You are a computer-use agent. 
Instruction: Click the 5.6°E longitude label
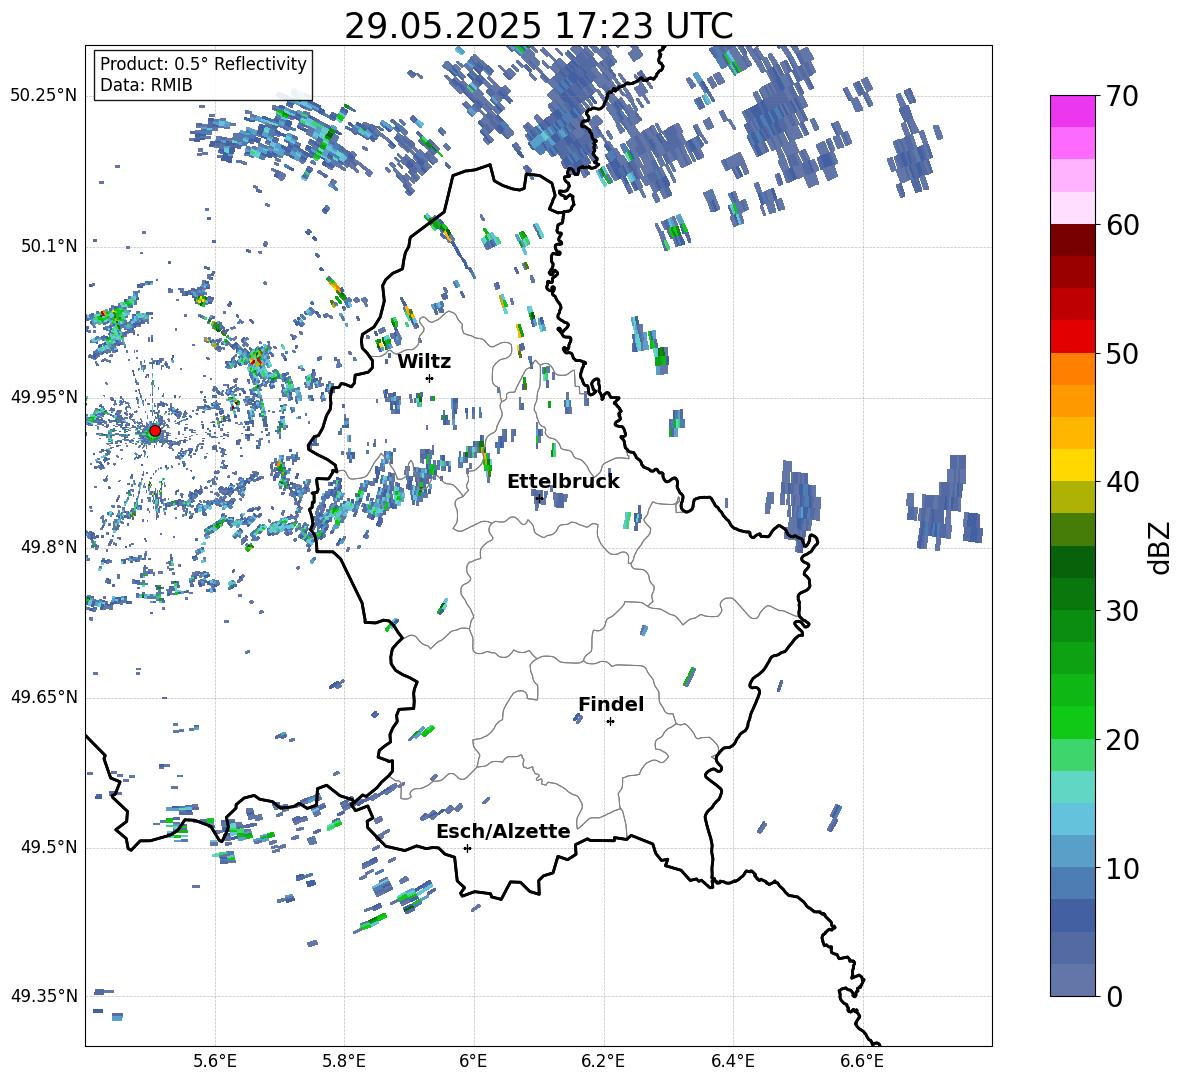[215, 1061]
